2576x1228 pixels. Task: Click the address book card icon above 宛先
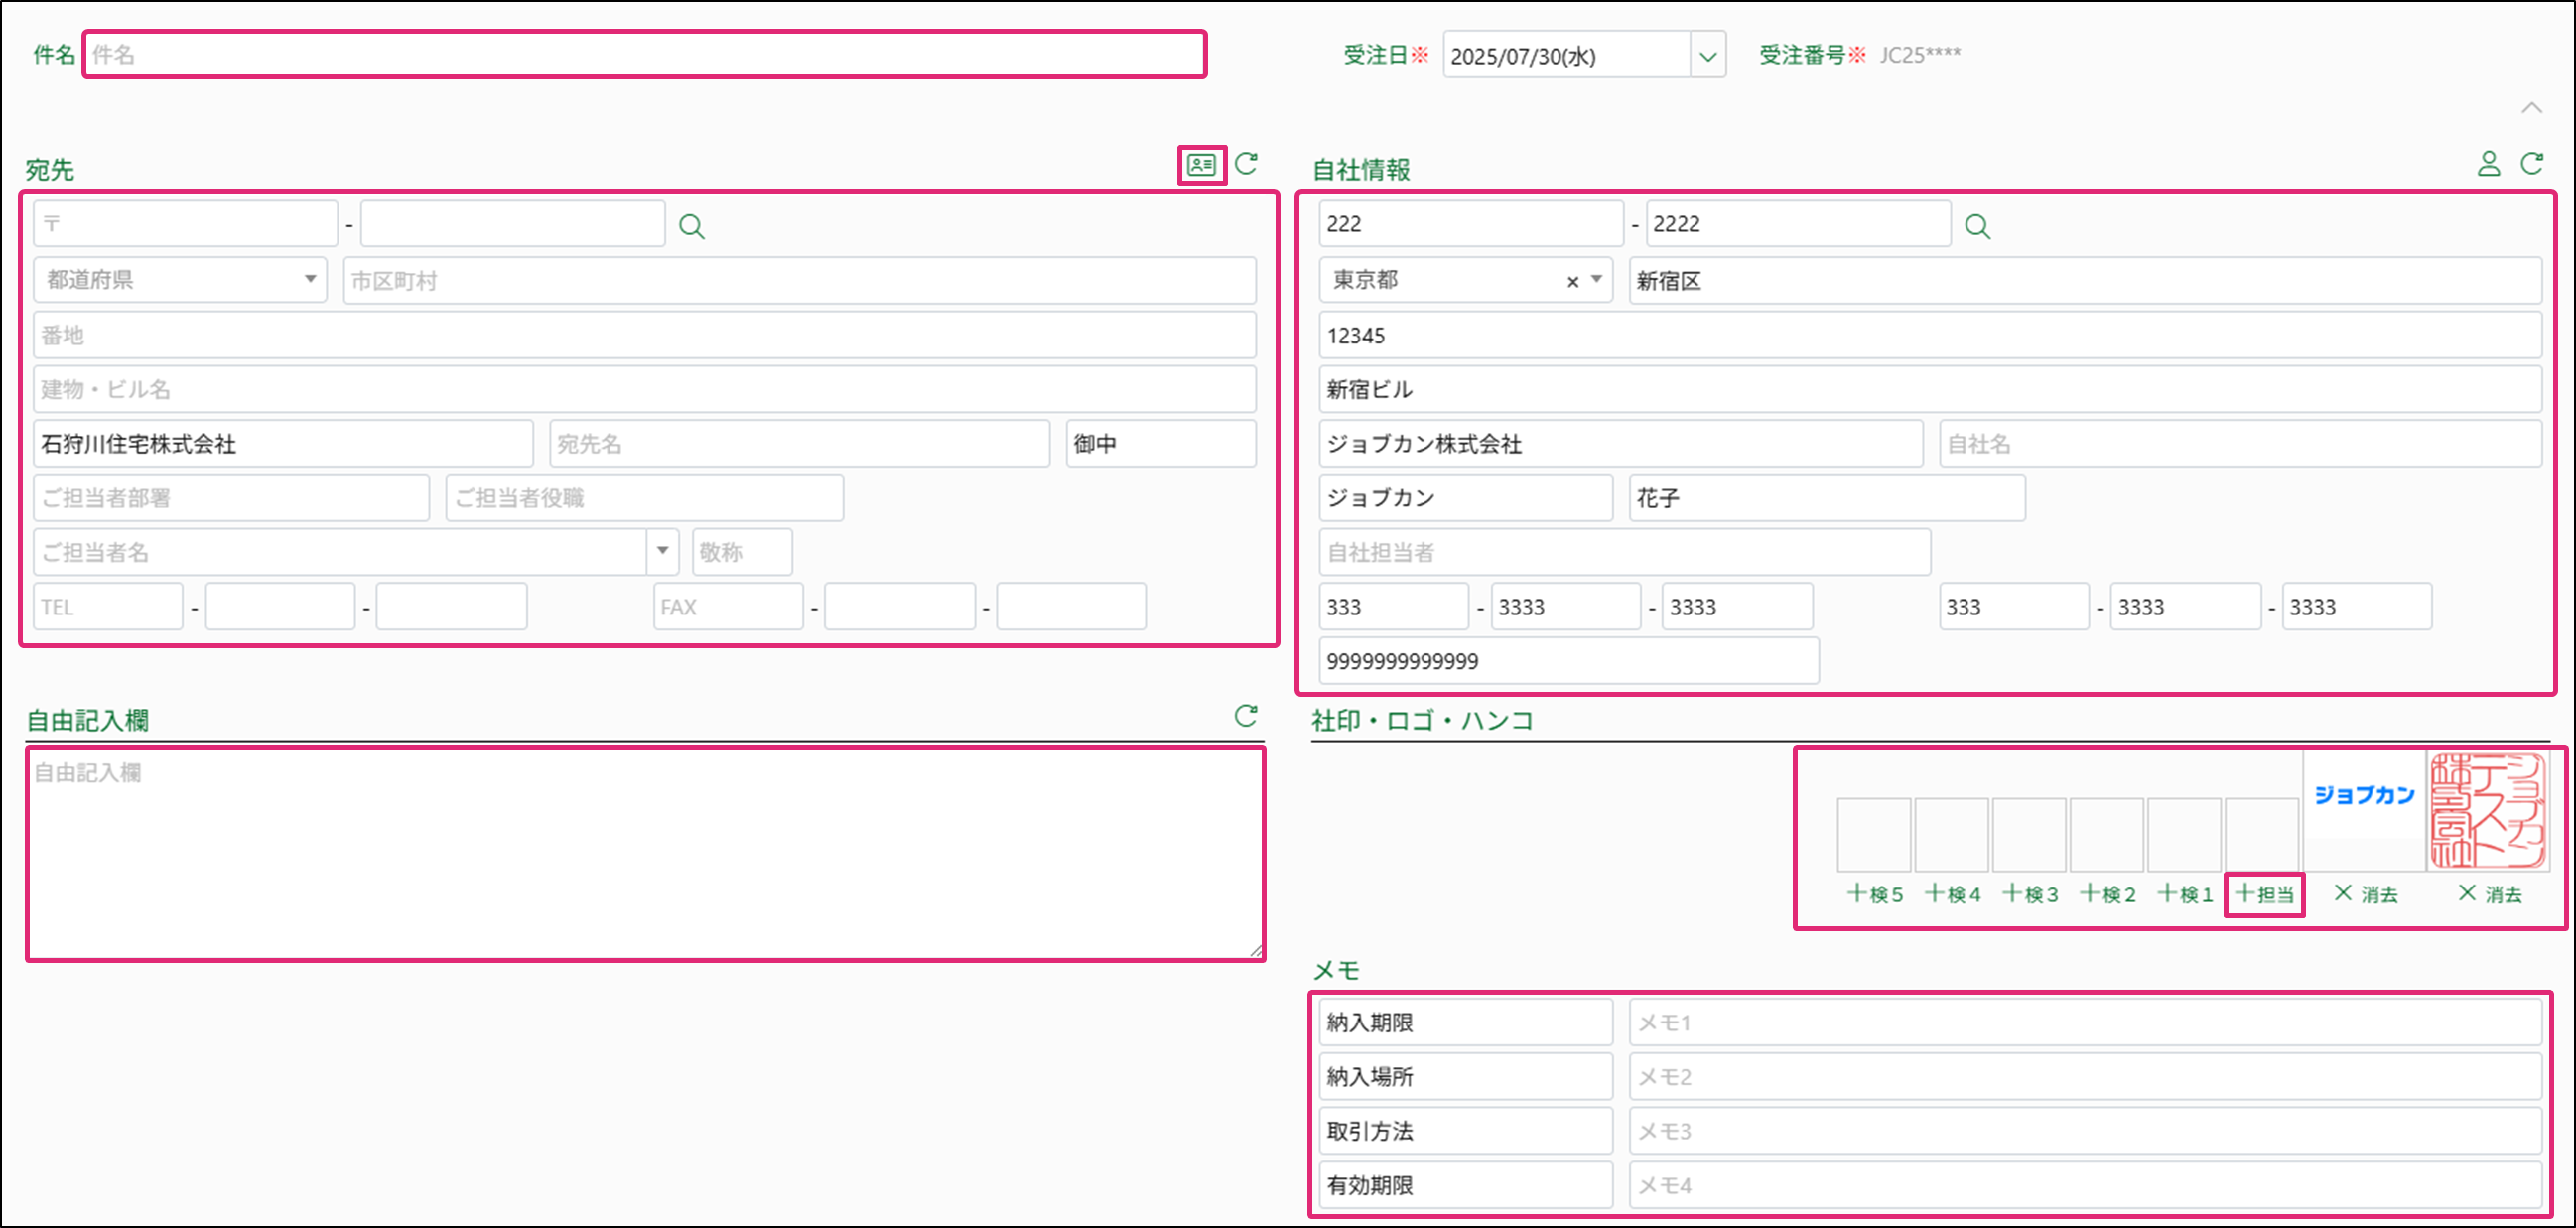coord(1201,165)
